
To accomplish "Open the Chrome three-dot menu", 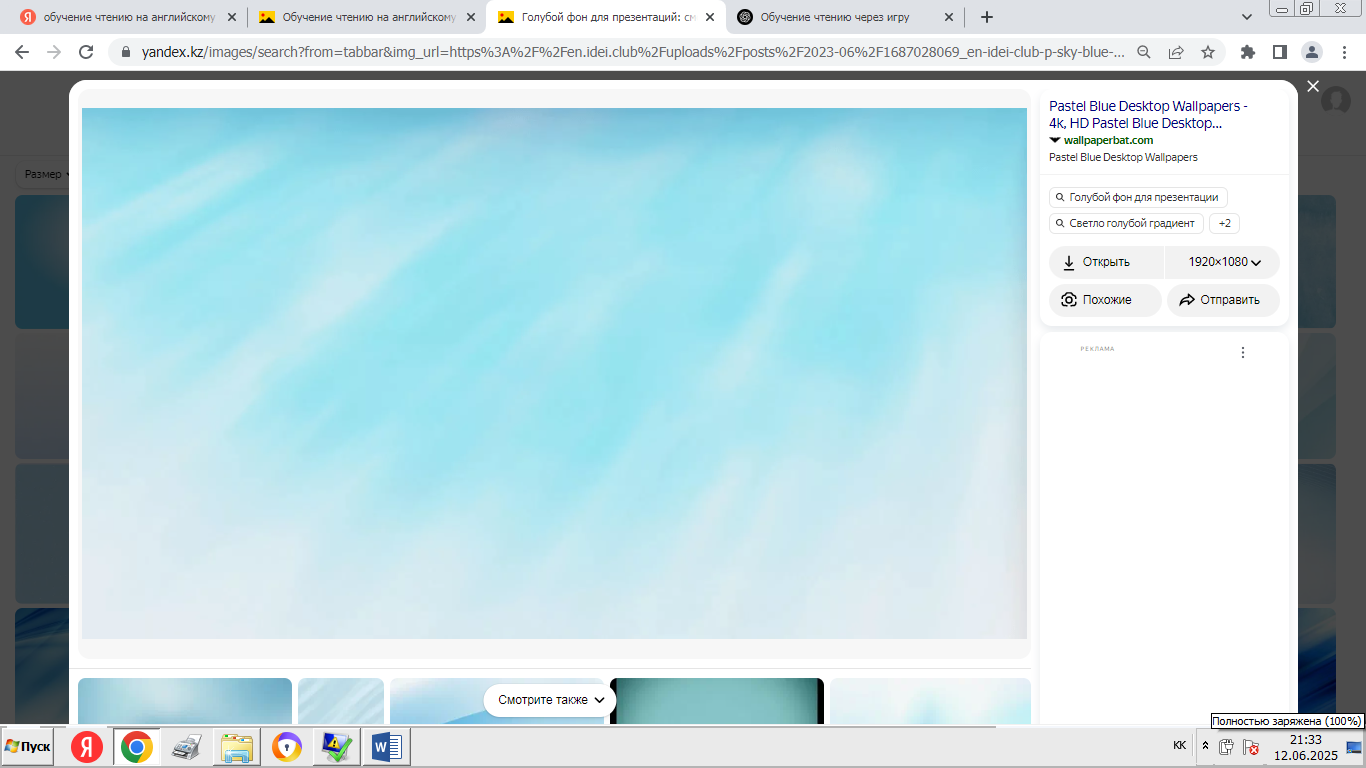I will [x=1343, y=52].
